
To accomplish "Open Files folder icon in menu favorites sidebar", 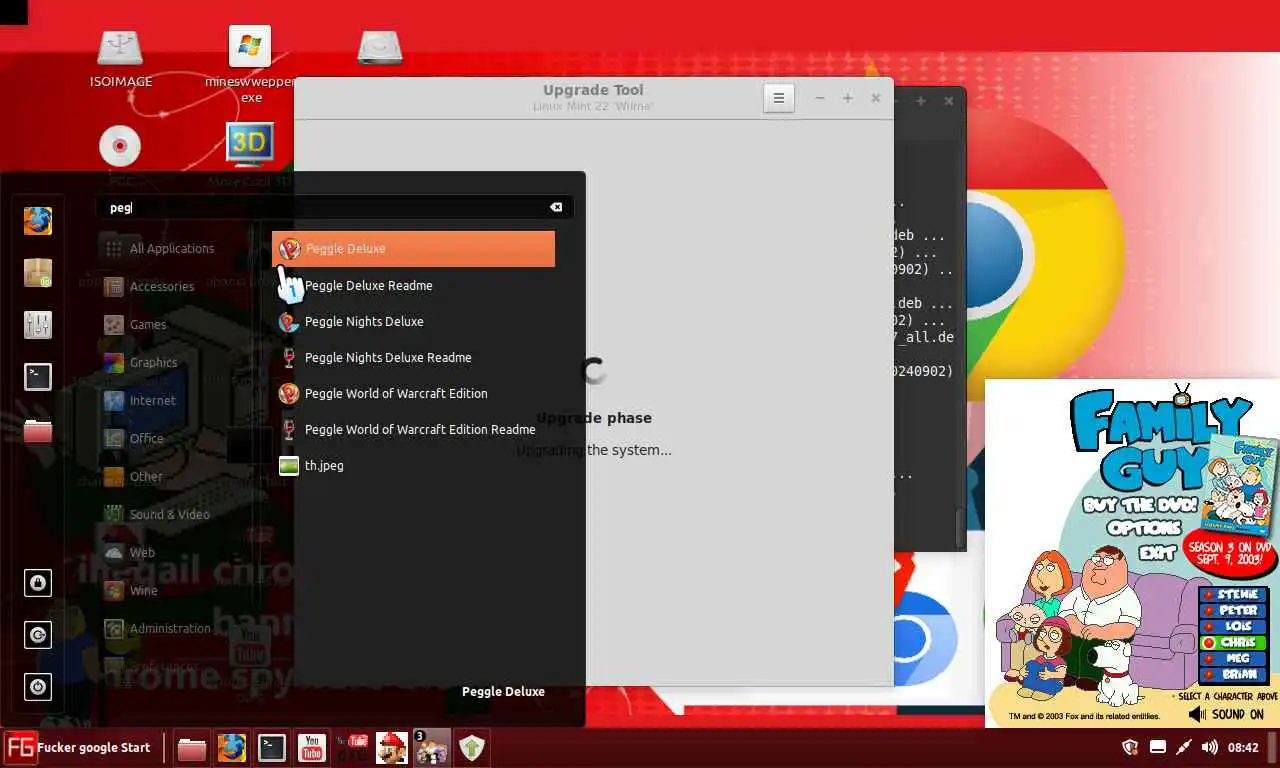I will pyautogui.click(x=38, y=430).
